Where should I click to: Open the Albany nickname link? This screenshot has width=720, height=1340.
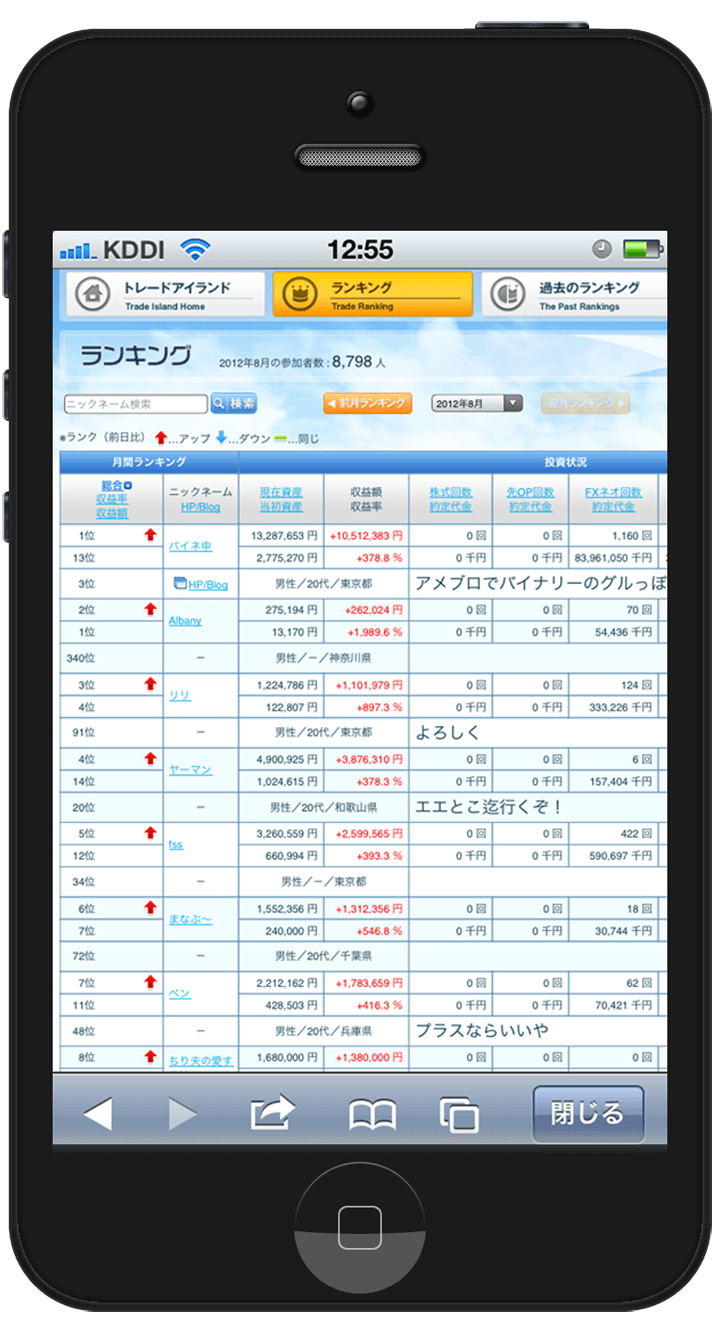pos(185,621)
